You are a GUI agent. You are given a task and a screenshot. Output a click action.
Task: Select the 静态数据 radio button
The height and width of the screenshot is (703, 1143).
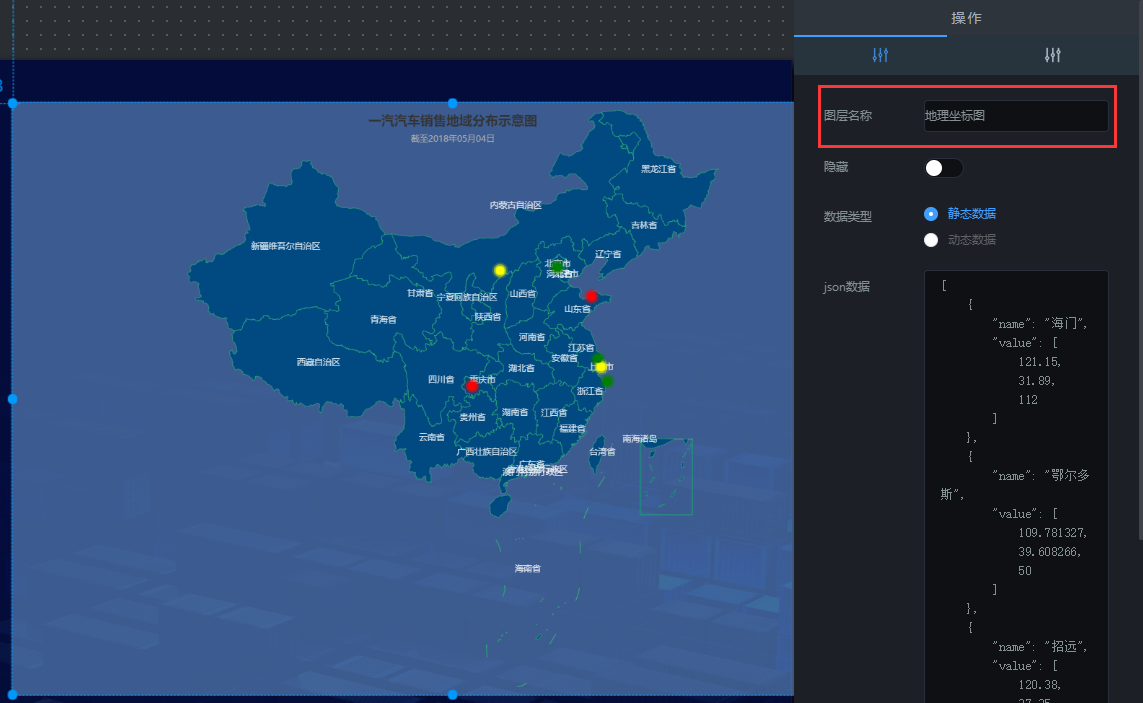[x=931, y=214]
